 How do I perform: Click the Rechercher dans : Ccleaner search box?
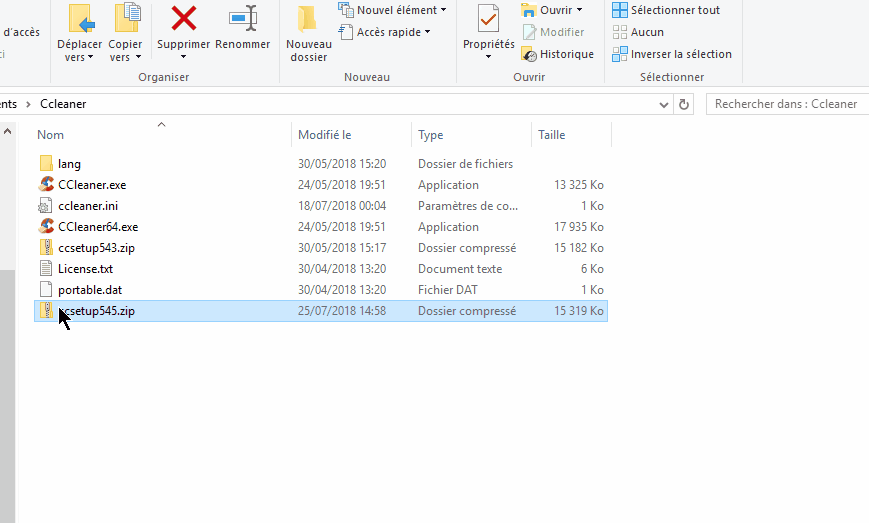tap(787, 104)
